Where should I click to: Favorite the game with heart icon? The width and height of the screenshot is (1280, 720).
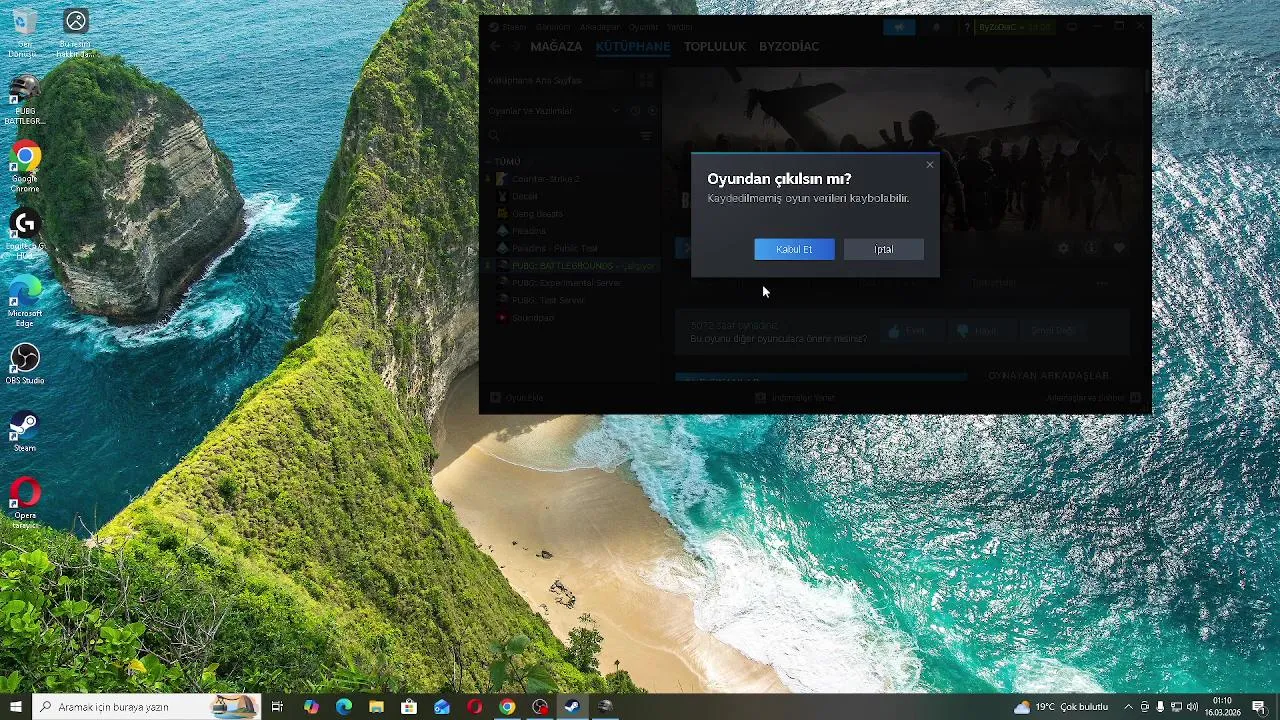[1119, 248]
